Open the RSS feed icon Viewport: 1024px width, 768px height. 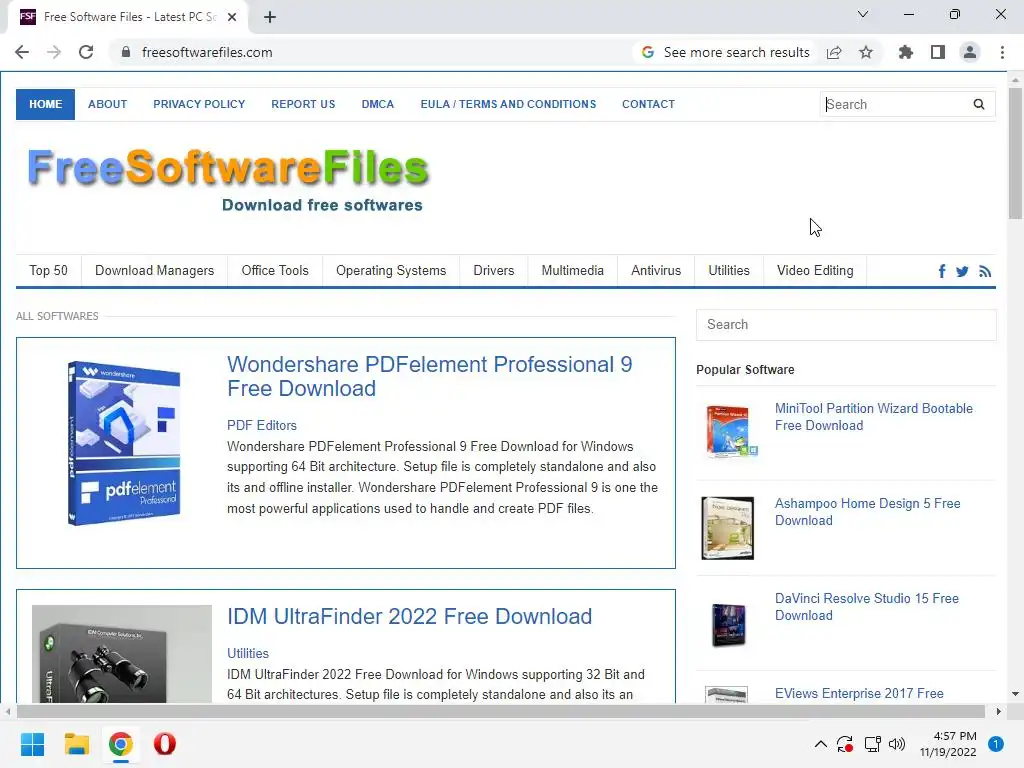point(985,271)
